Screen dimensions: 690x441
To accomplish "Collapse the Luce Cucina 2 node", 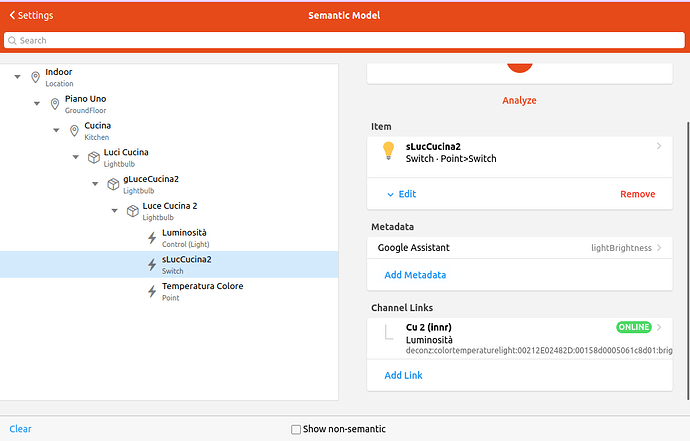I will (x=115, y=211).
